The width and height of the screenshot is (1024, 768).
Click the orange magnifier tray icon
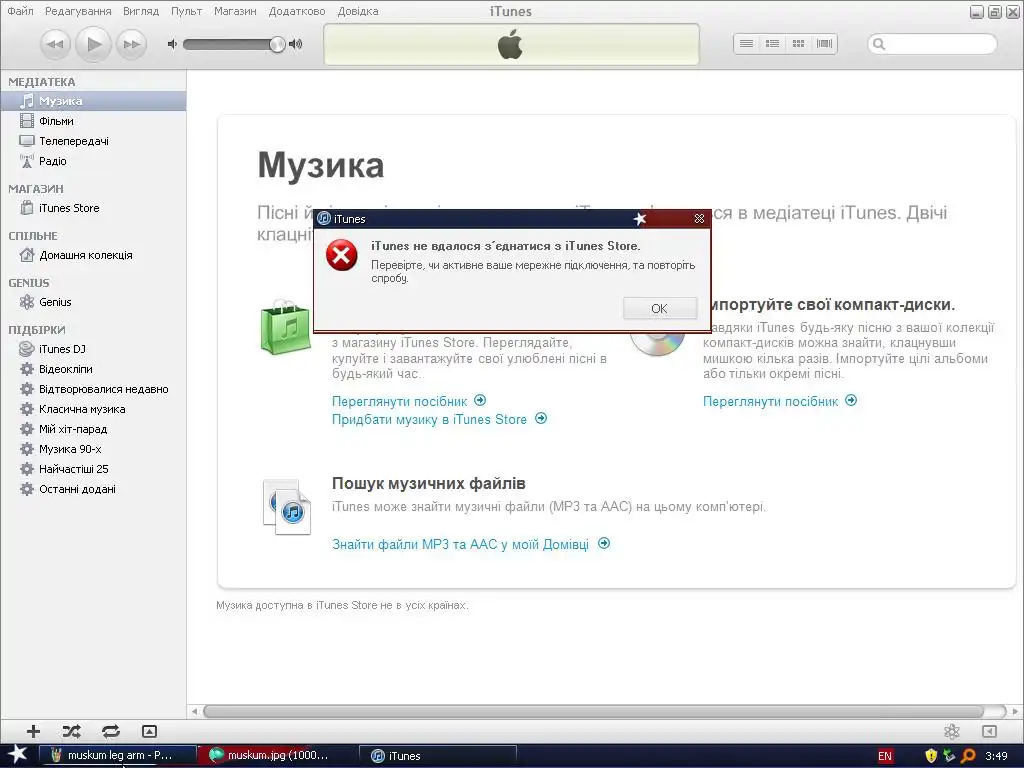(968, 756)
